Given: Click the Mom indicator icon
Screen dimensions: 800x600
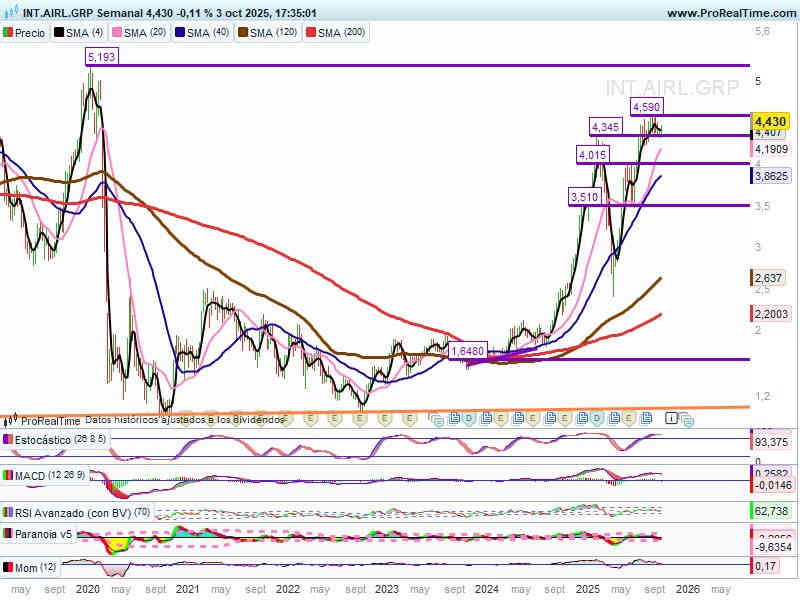Looking at the screenshot, I should tap(9, 568).
